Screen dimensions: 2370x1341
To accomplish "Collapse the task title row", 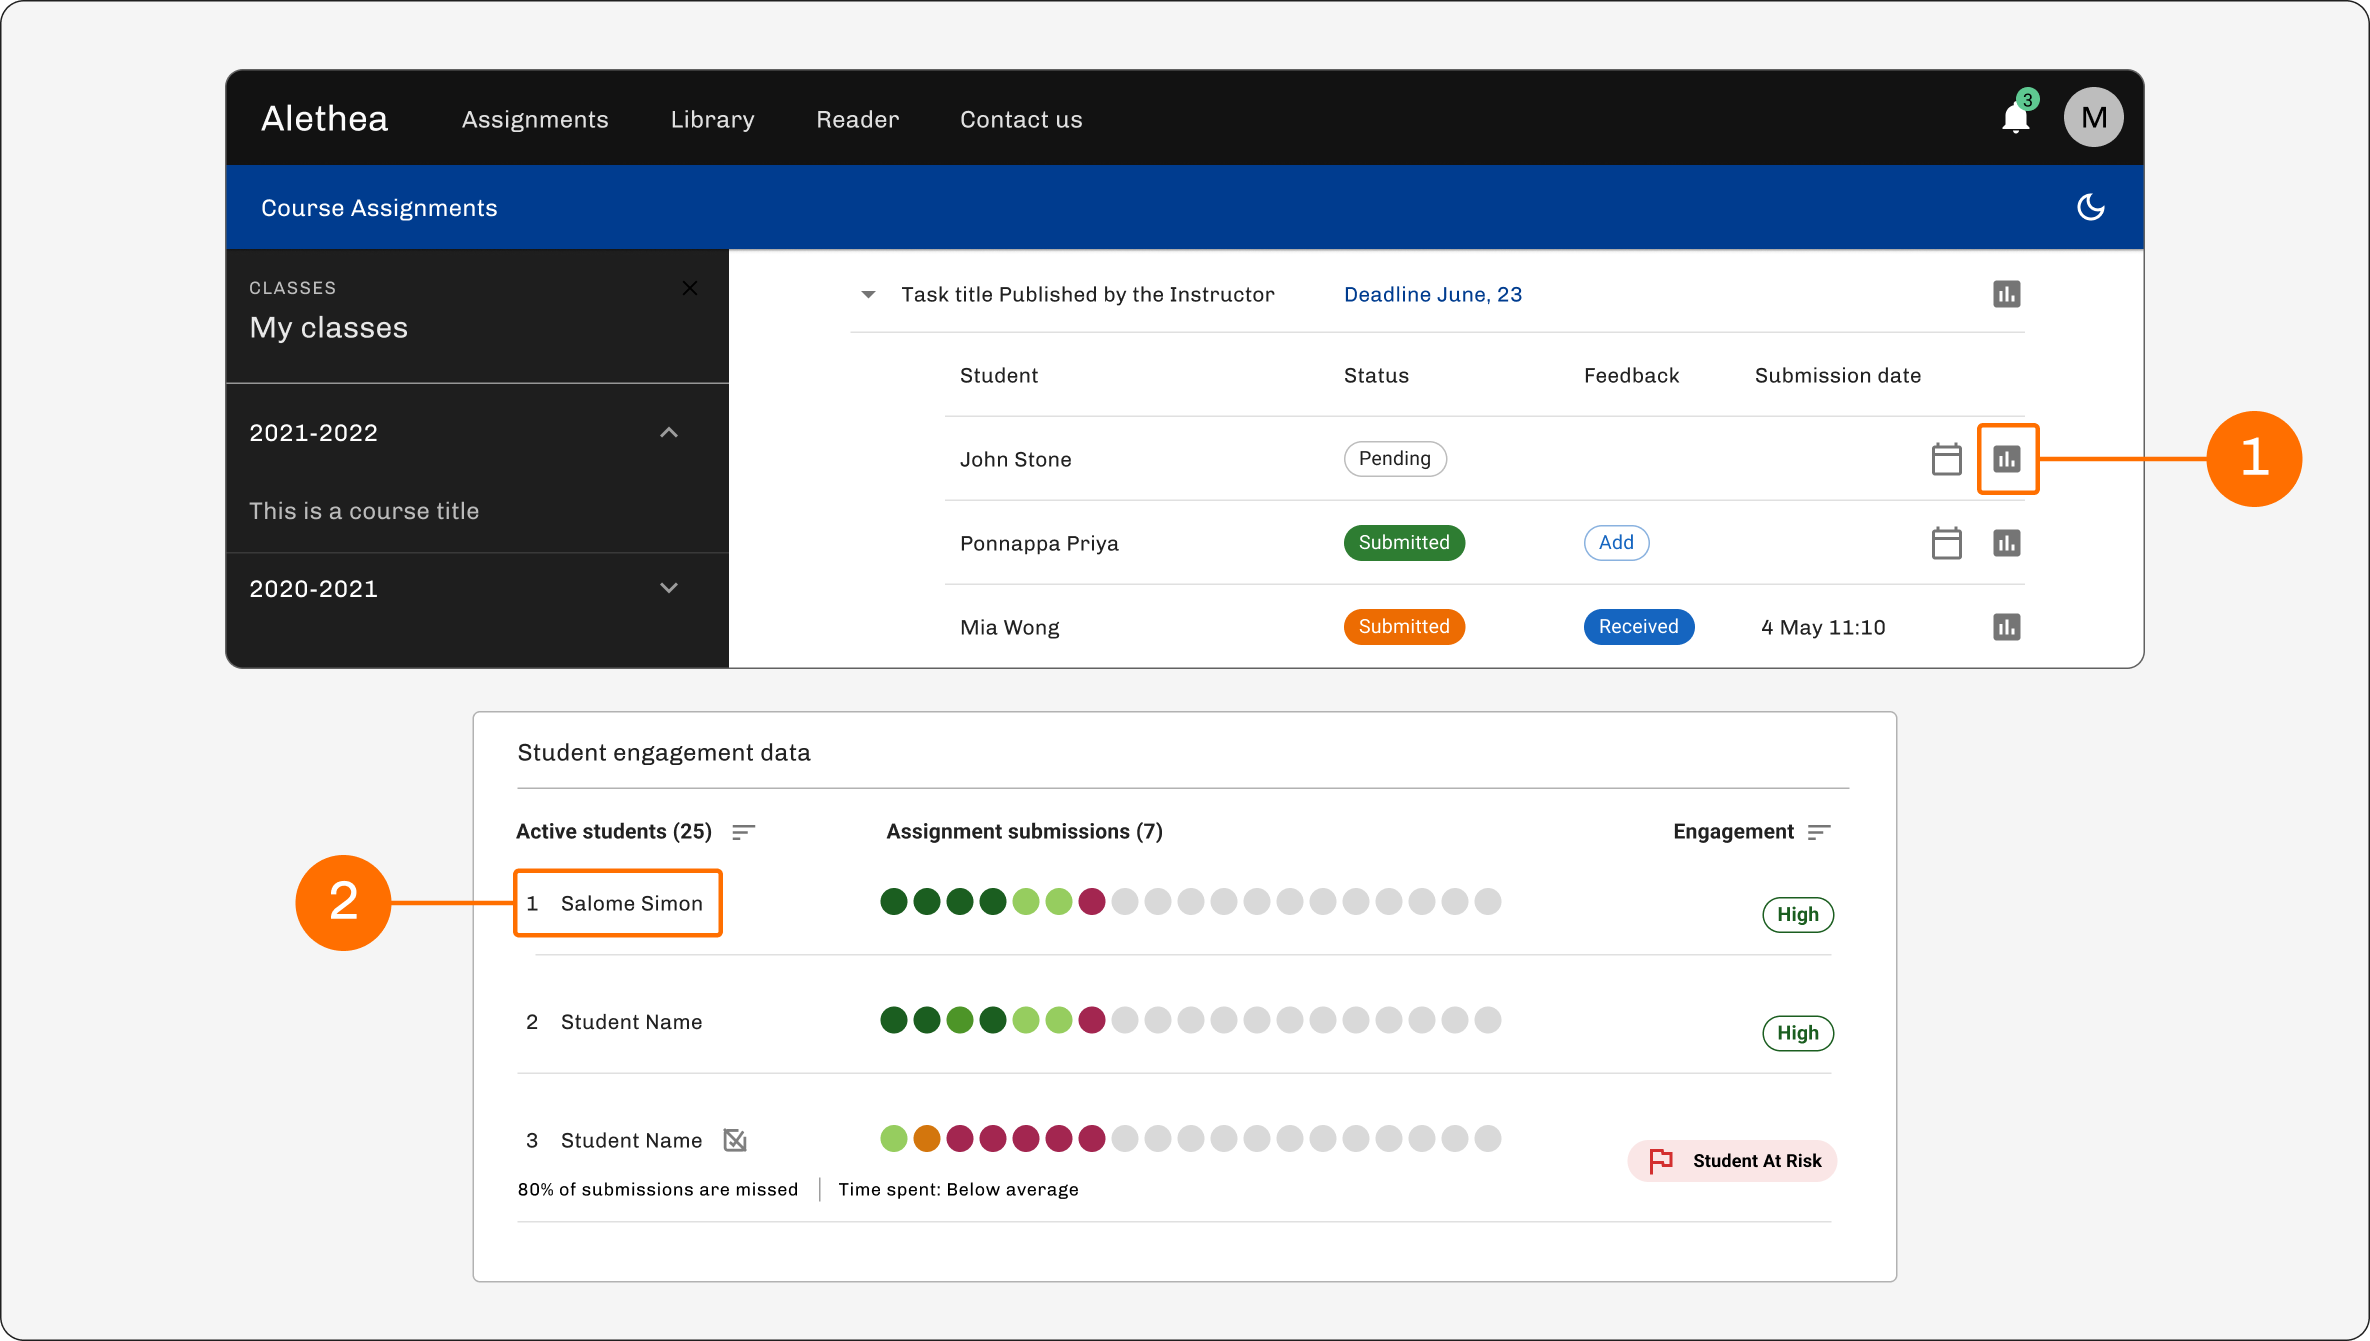I will point(868,293).
